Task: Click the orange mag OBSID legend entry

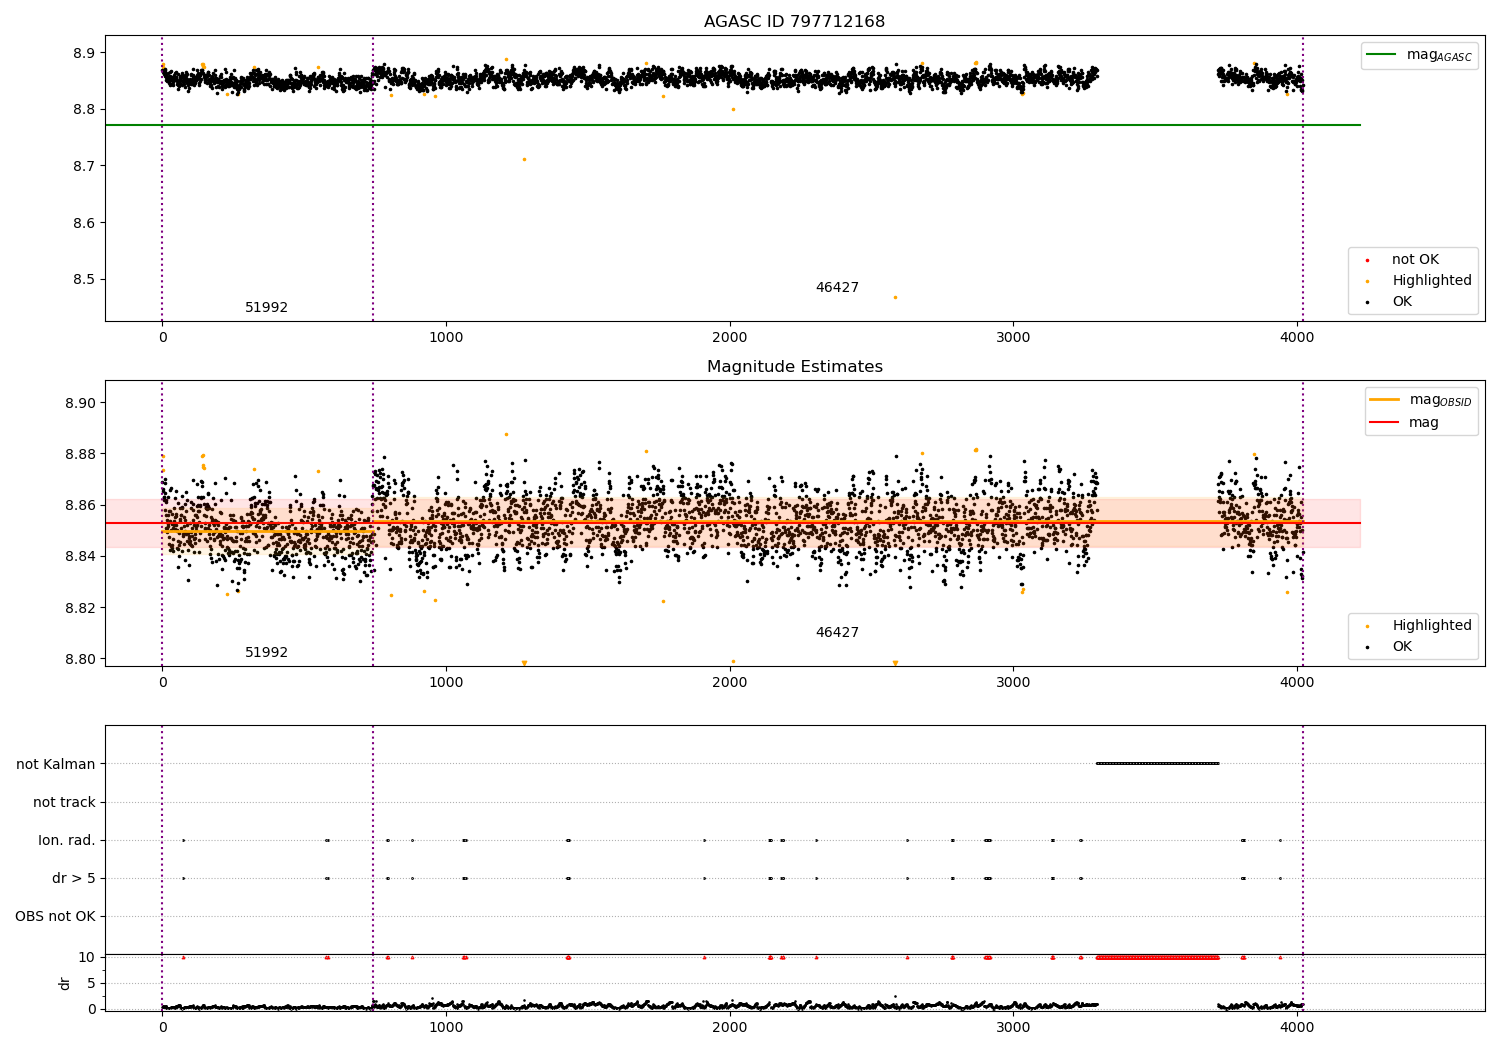Action: [x=1420, y=400]
